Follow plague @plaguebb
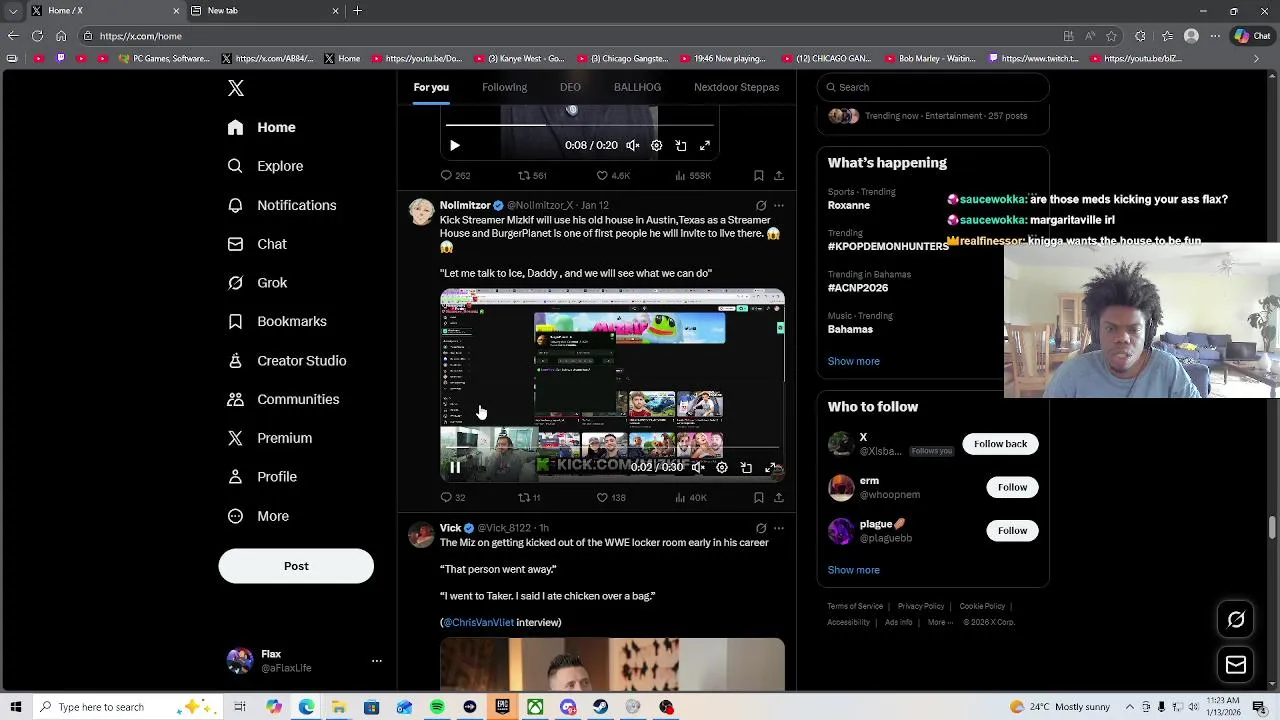This screenshot has height=720, width=1280. pos(1012,530)
